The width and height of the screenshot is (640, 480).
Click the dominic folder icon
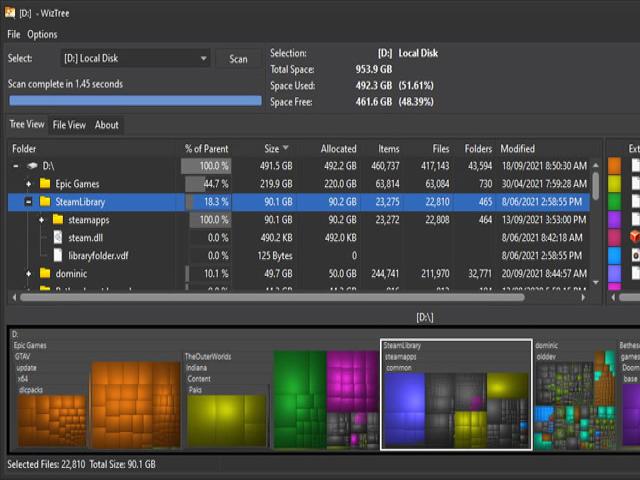[45, 273]
